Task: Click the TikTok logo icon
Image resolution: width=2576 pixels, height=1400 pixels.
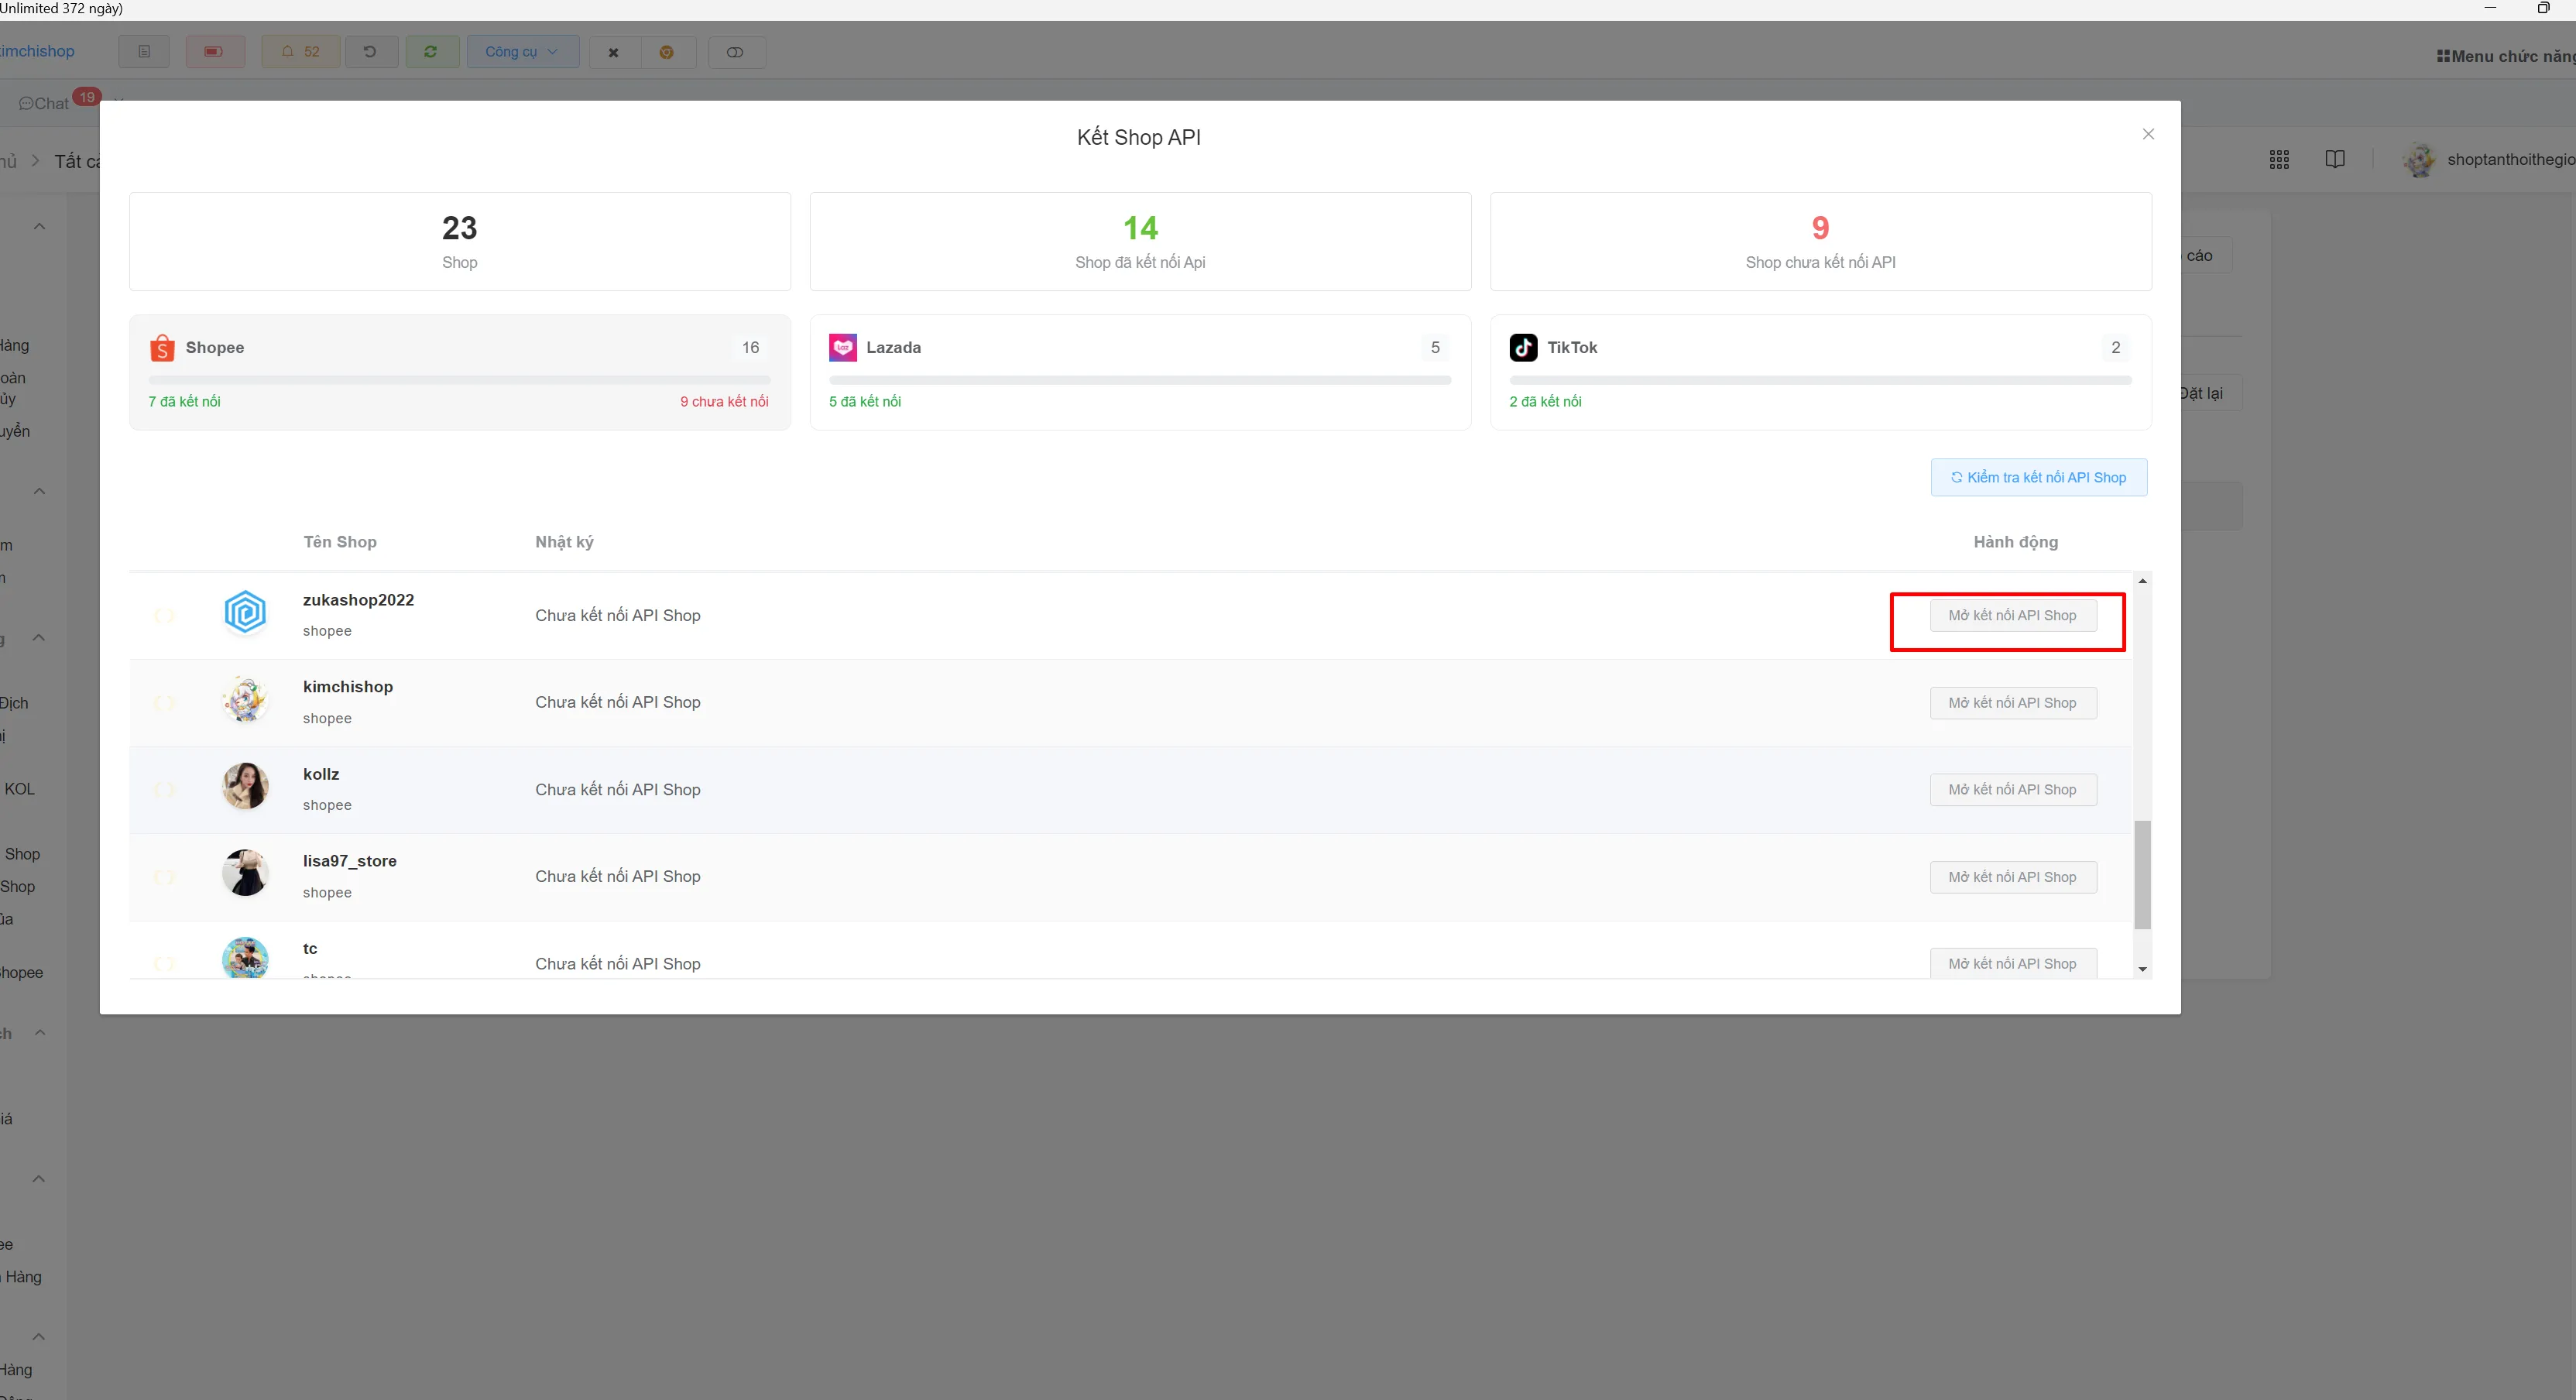Action: coord(1524,347)
